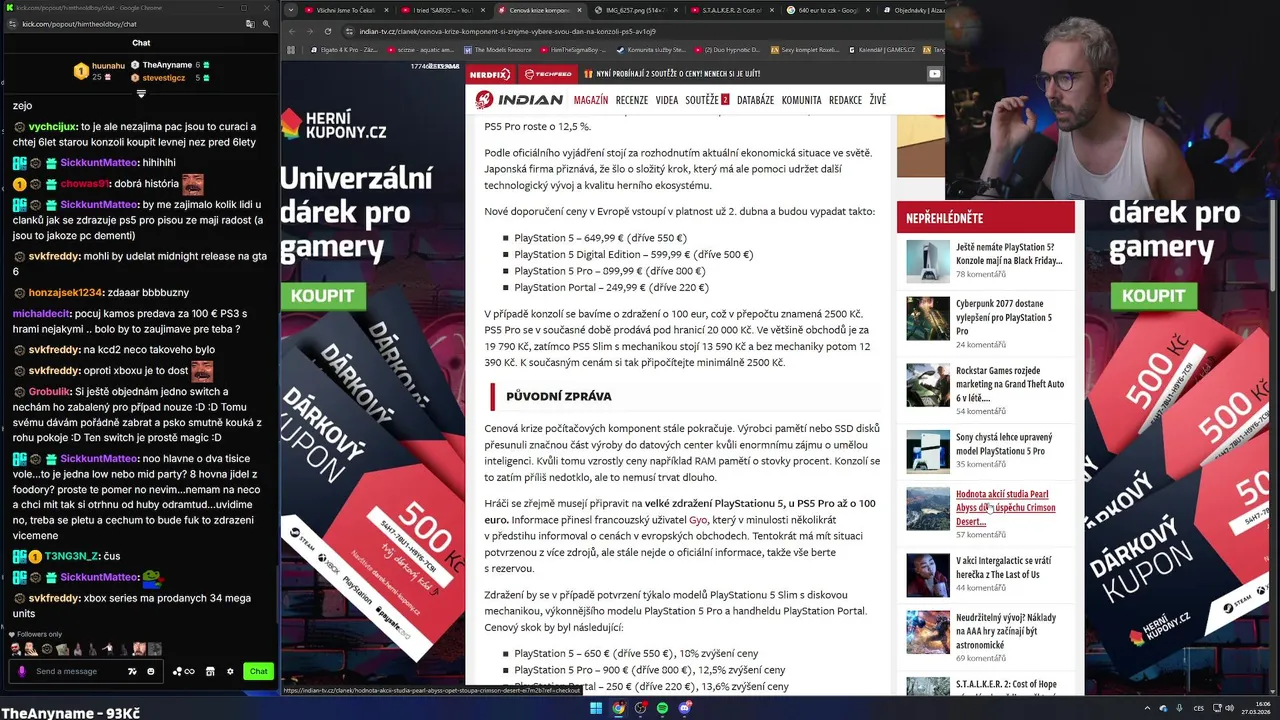Open the emoji picker in chat box

(x=151, y=671)
